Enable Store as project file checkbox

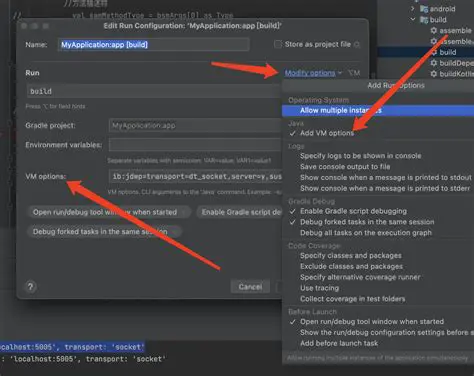coord(278,44)
